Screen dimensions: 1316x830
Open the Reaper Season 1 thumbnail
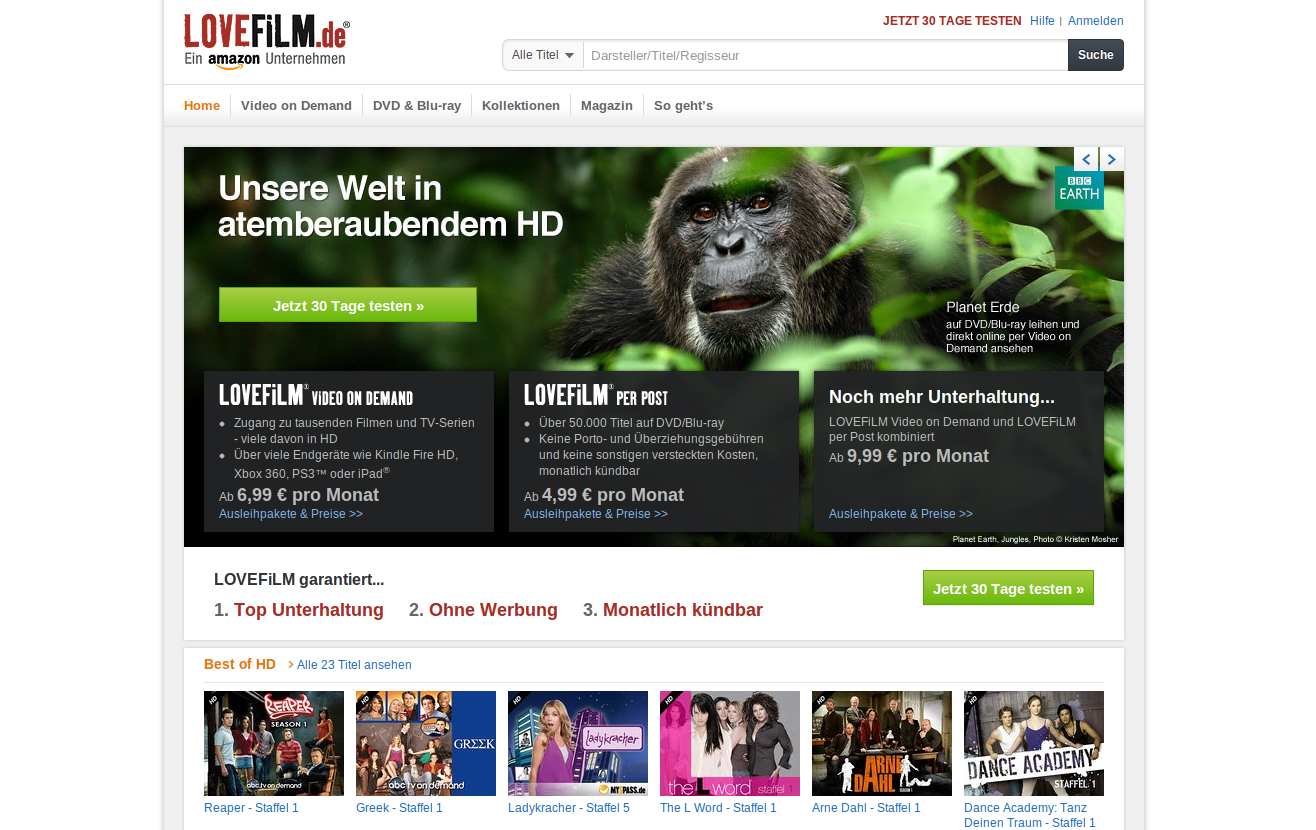coord(274,743)
